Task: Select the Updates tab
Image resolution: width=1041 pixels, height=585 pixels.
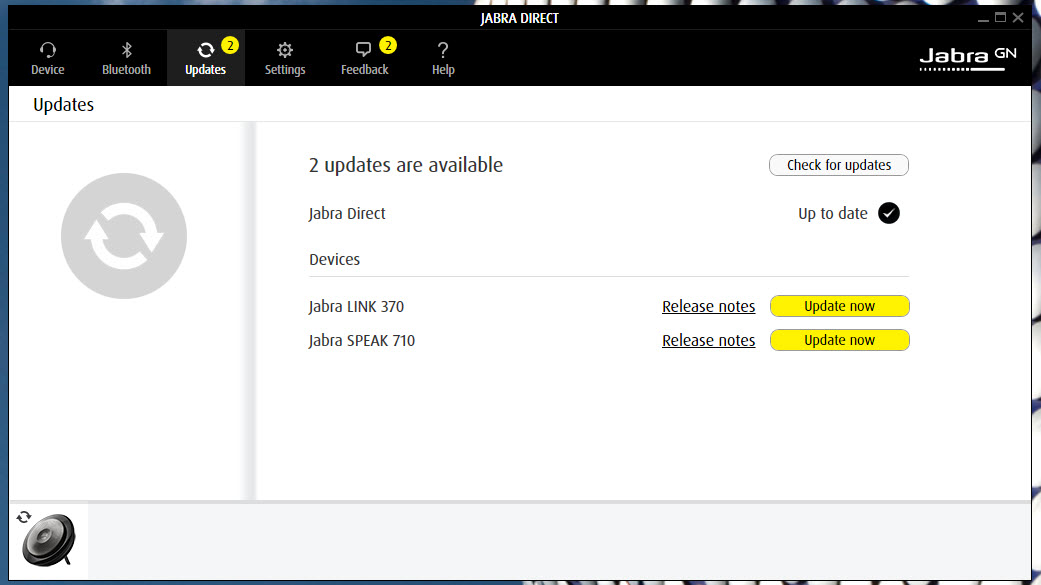Action: [206, 58]
